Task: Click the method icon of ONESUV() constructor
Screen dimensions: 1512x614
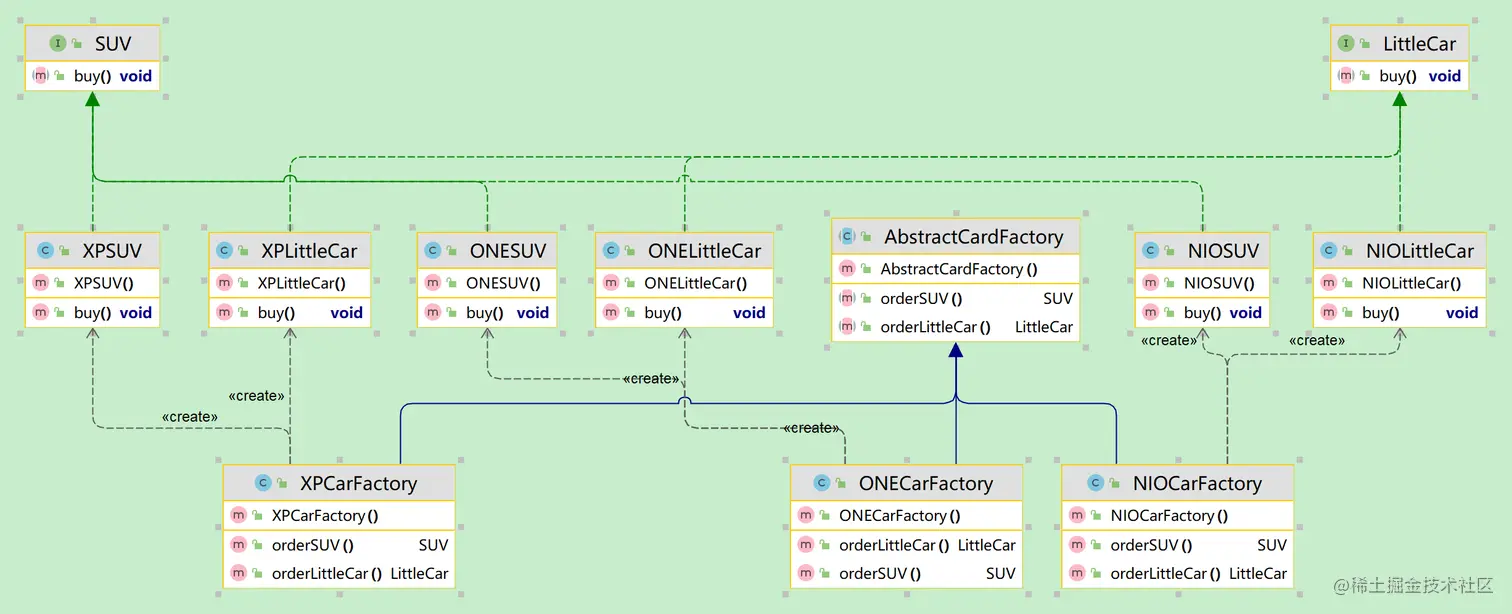Action: pos(433,283)
